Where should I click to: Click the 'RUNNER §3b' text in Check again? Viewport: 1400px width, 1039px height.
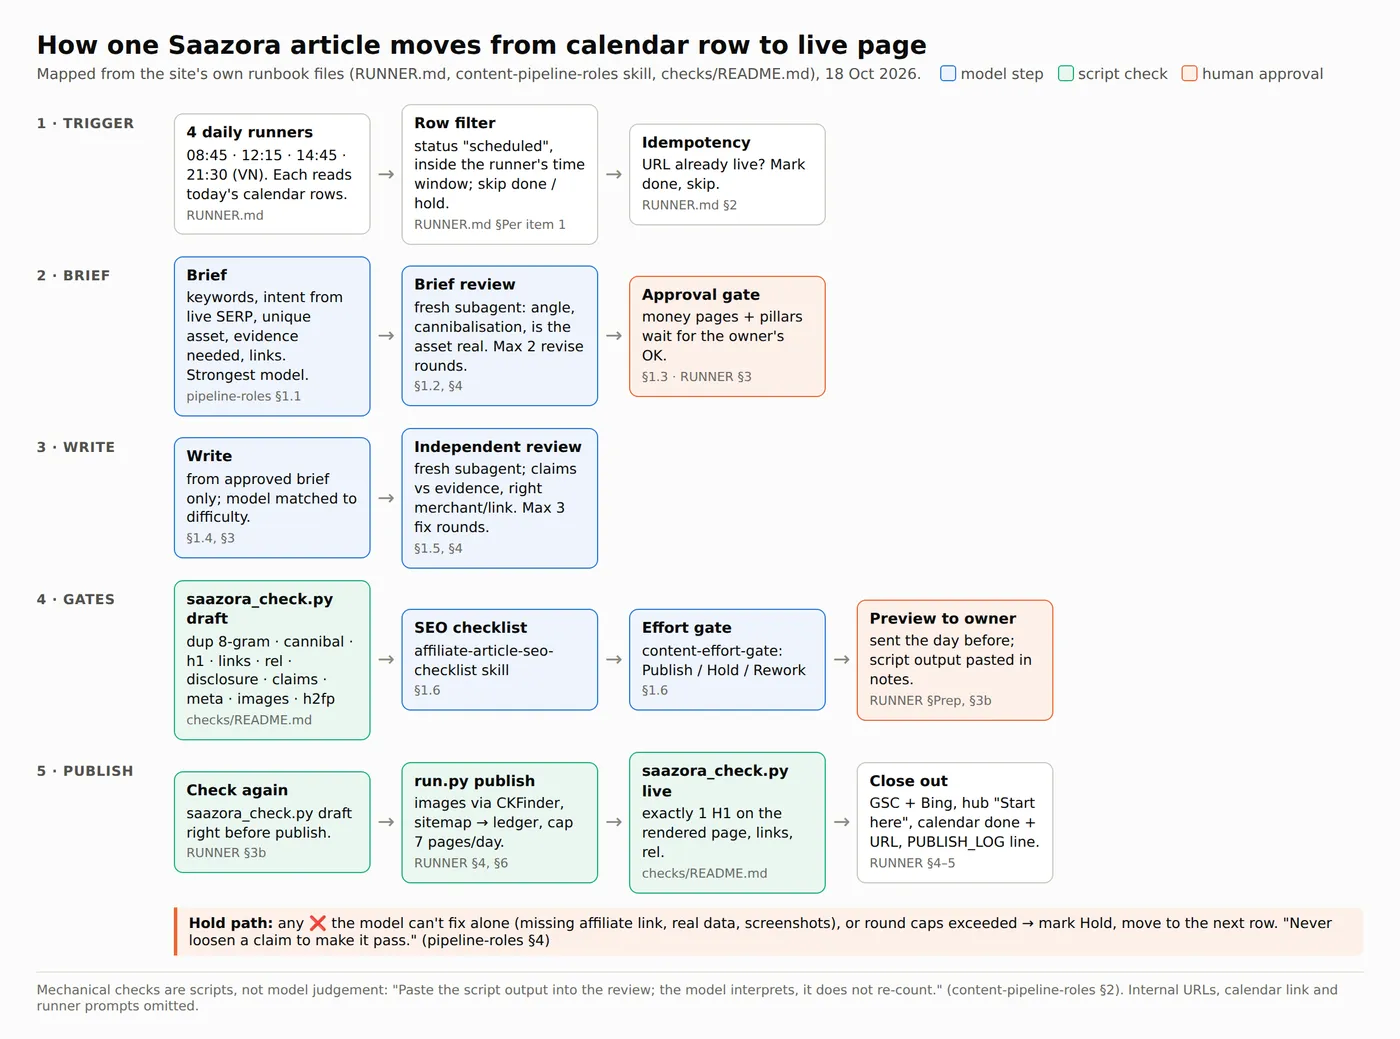226,853
